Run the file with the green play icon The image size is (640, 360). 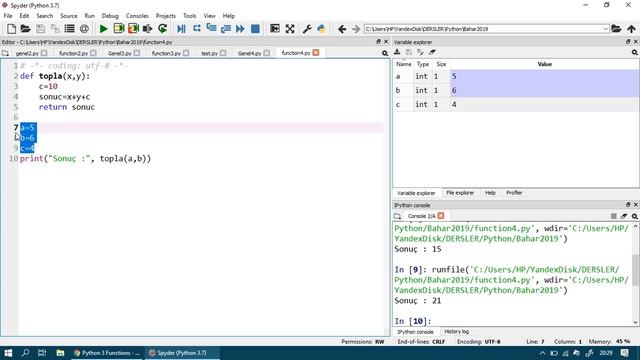104,29
